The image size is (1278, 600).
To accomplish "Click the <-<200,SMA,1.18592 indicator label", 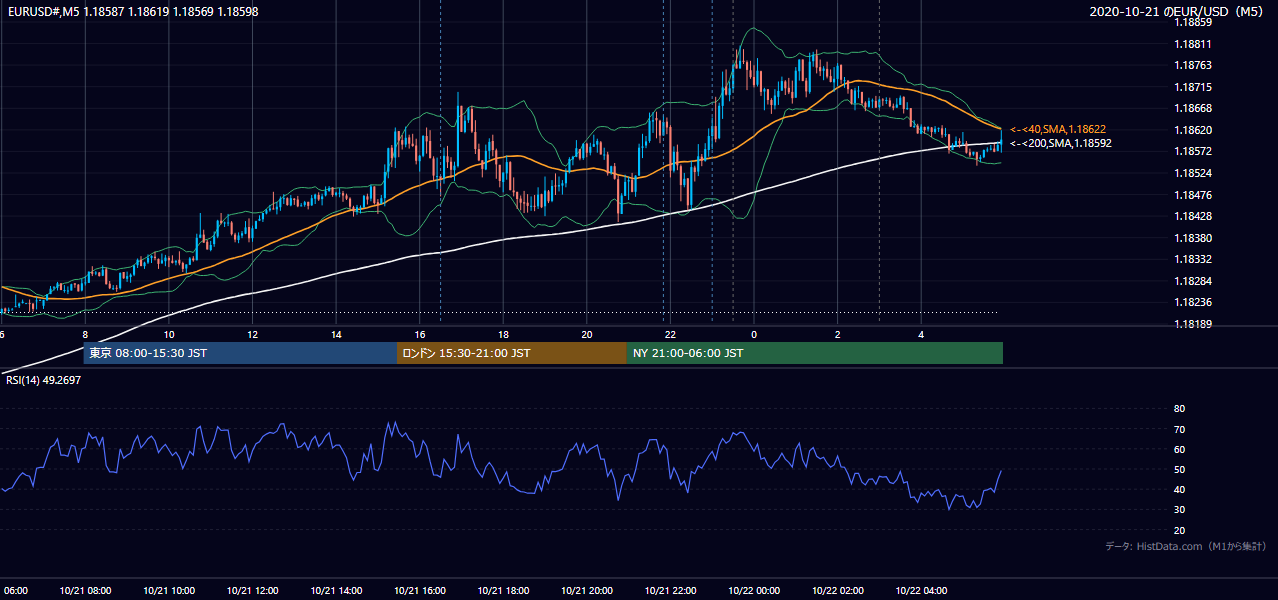I will pos(1061,143).
